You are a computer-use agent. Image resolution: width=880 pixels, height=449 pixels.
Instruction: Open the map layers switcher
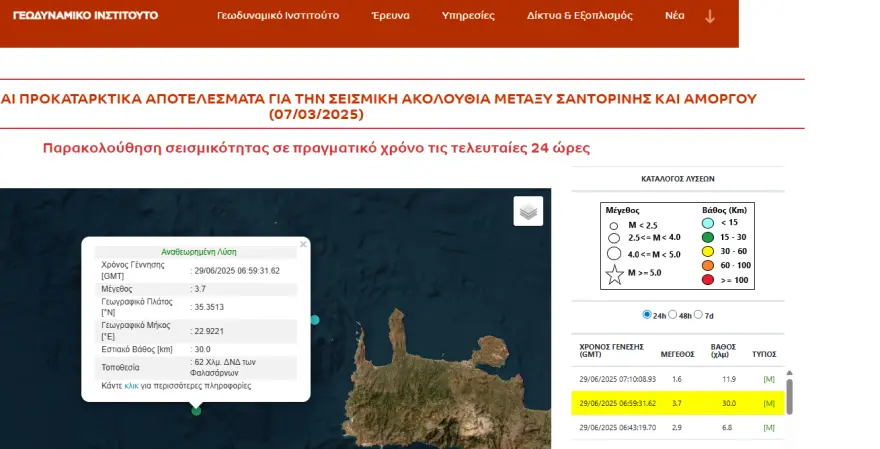(528, 211)
